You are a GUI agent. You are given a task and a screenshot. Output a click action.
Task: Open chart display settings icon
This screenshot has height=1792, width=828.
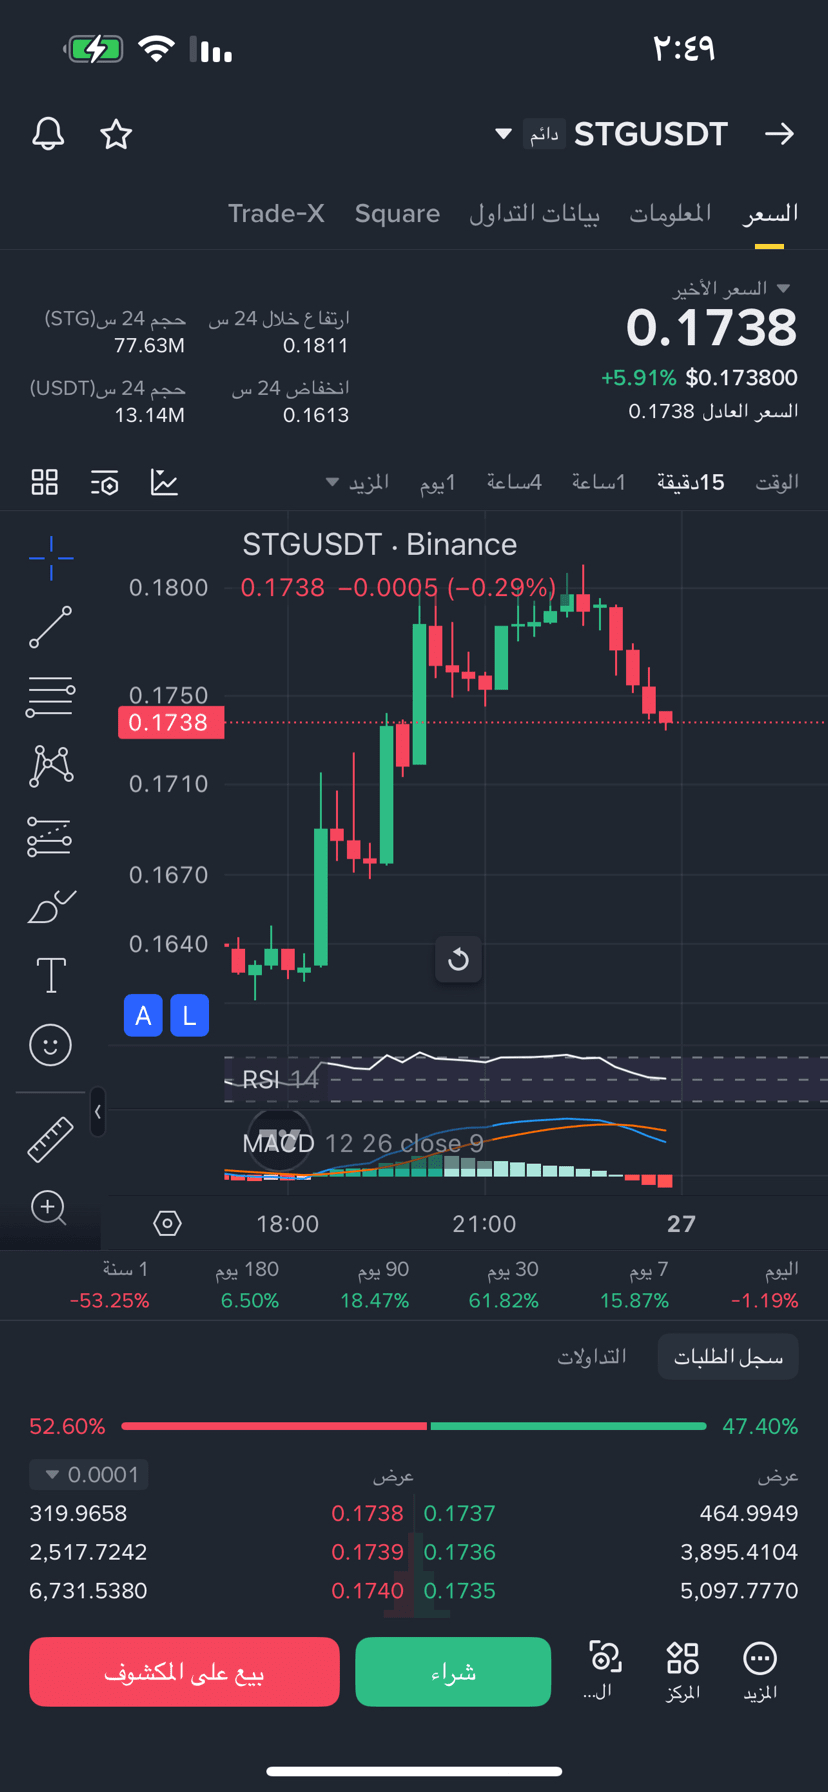pos(104,482)
